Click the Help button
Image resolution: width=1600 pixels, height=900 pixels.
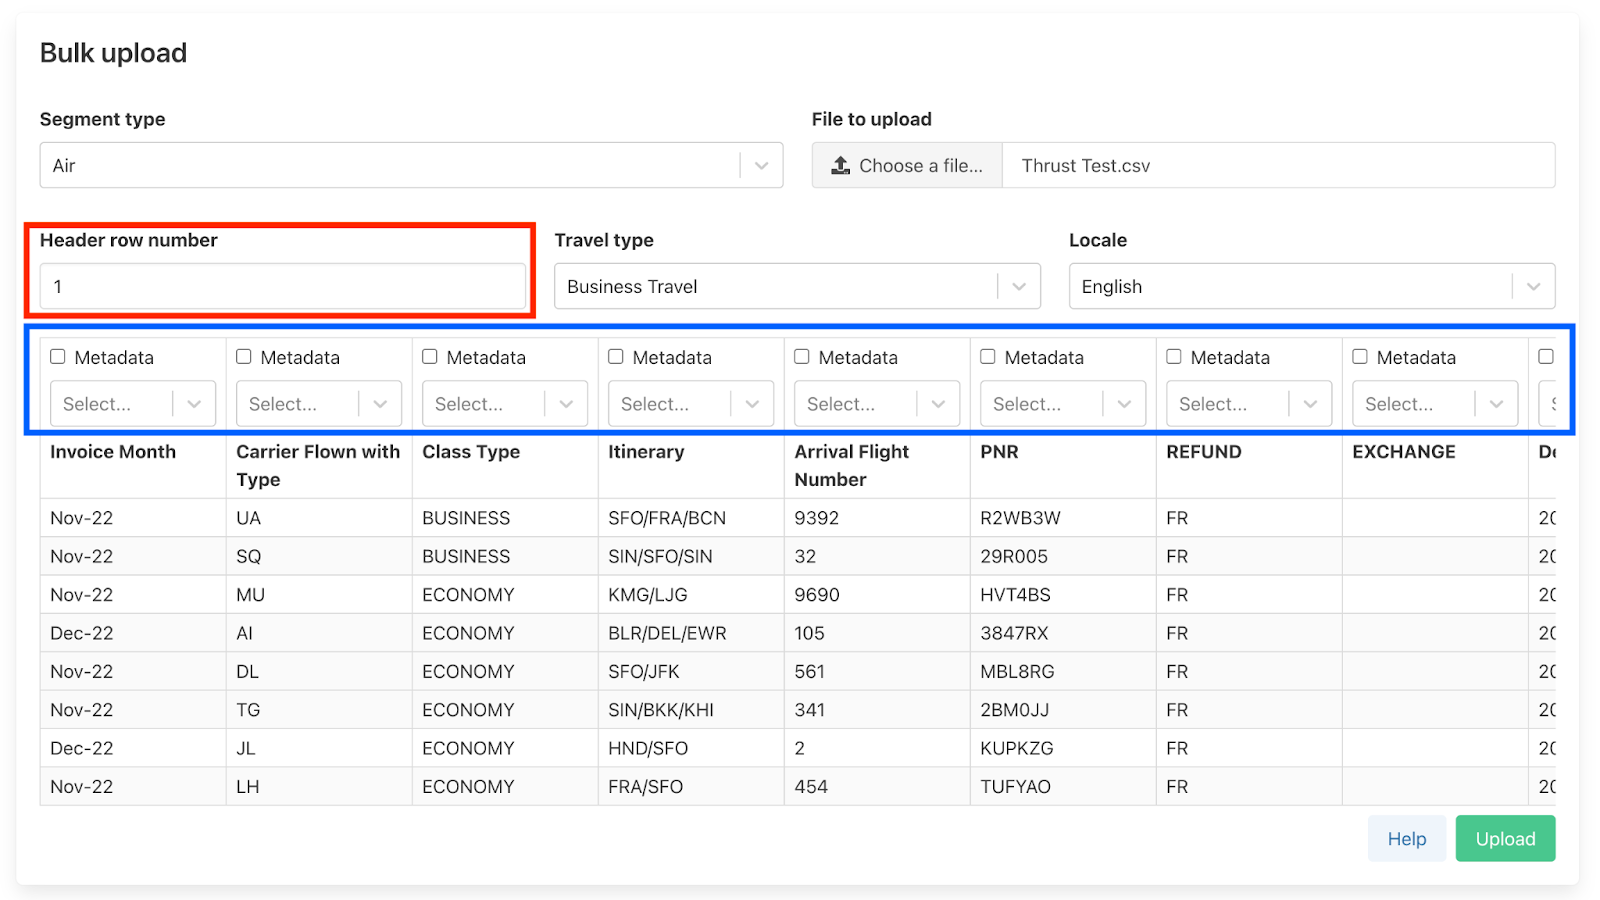point(1406,839)
